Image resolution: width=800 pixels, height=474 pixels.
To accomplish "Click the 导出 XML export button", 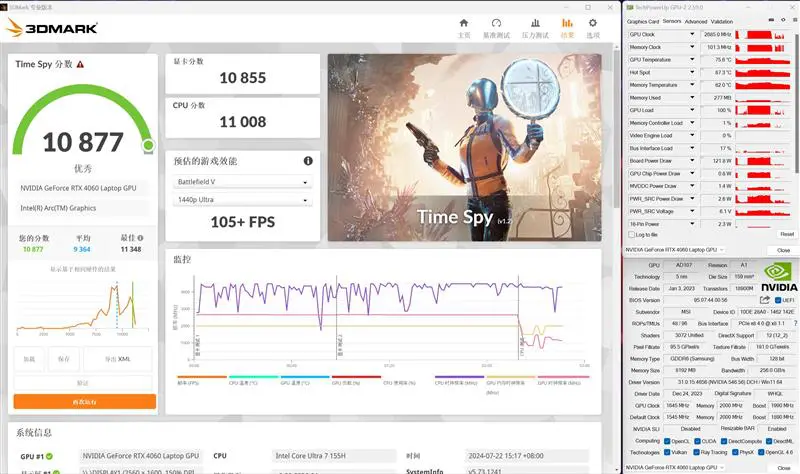I will (118, 359).
